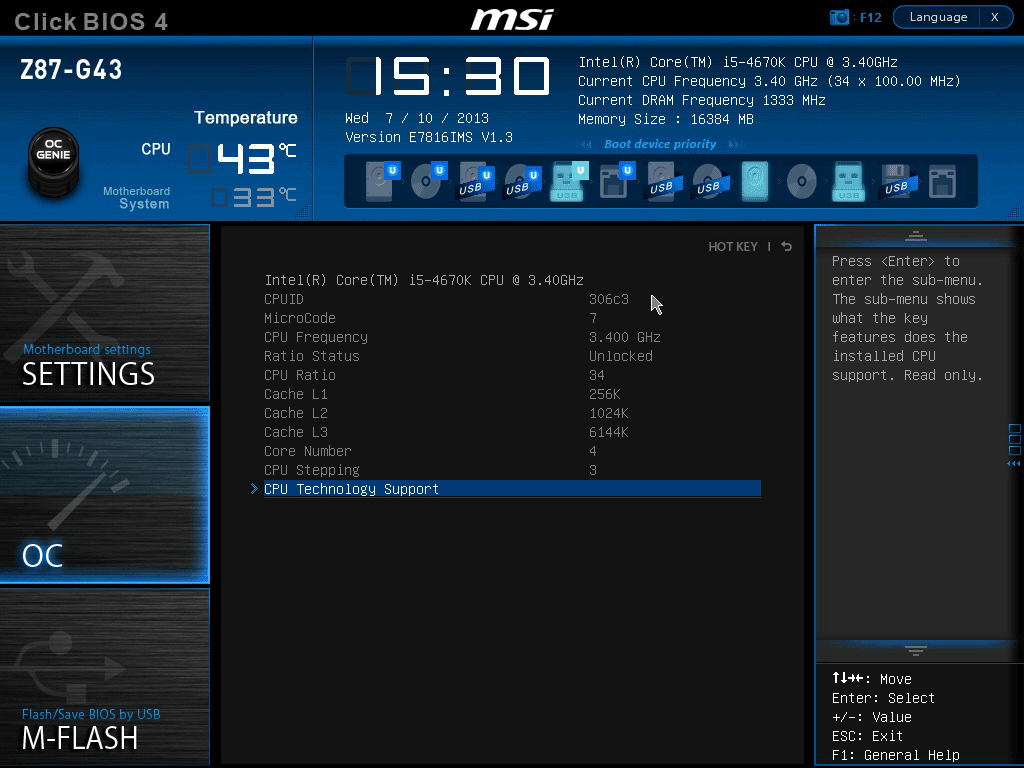Click the HOT KEY label
This screenshot has height=768, width=1024.
[732, 247]
